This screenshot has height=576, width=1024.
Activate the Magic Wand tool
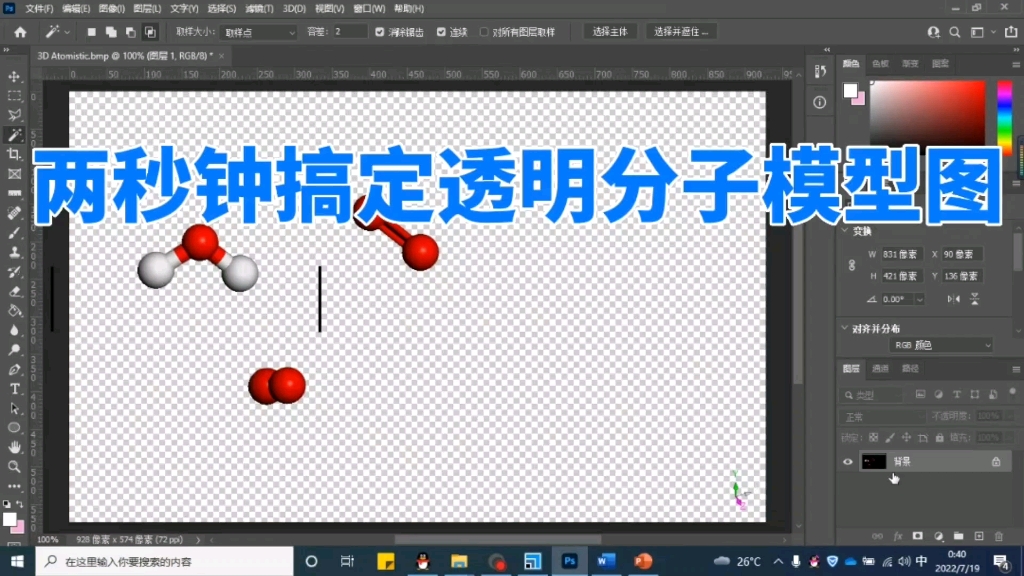pos(14,131)
